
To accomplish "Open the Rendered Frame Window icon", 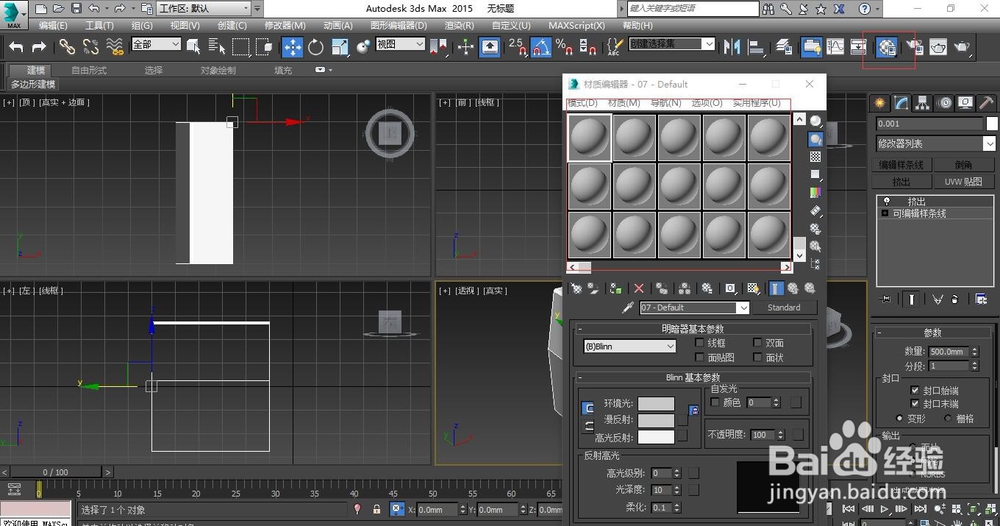I will point(938,47).
